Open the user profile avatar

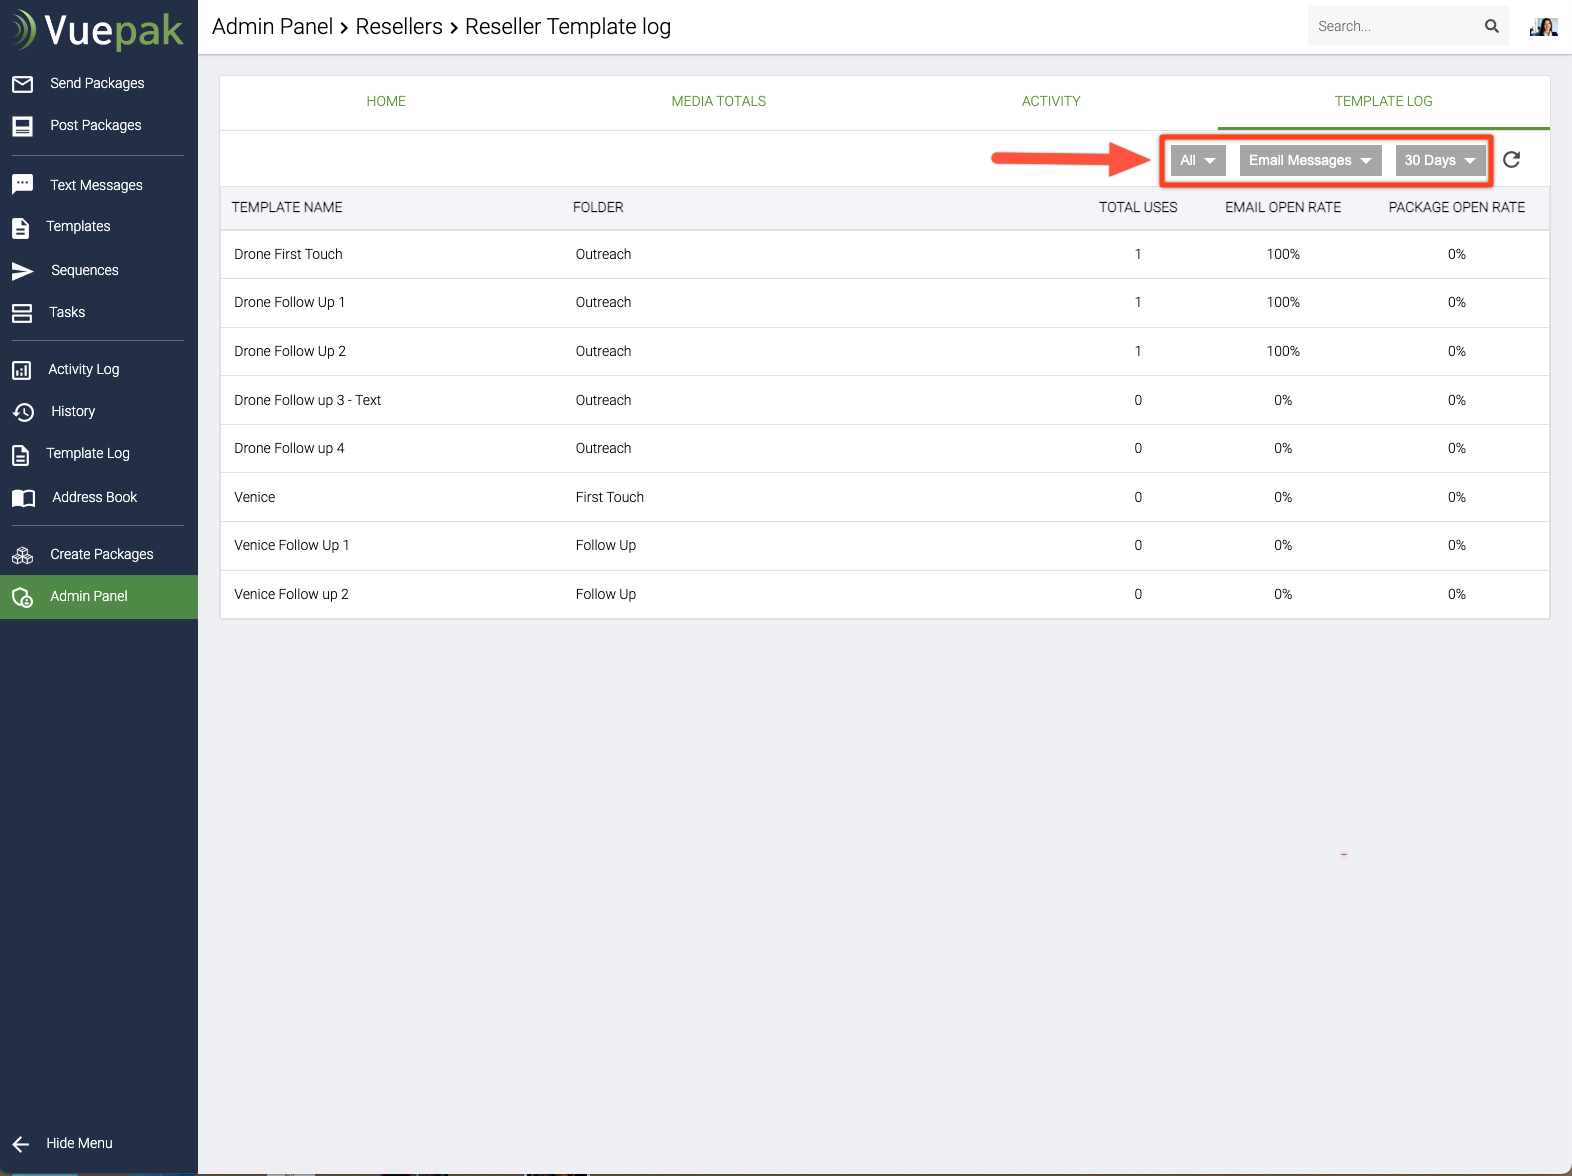[x=1543, y=27]
